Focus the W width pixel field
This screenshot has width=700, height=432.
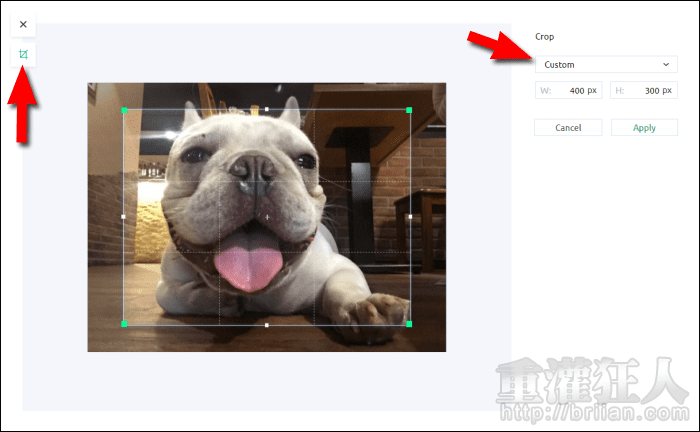[x=568, y=90]
